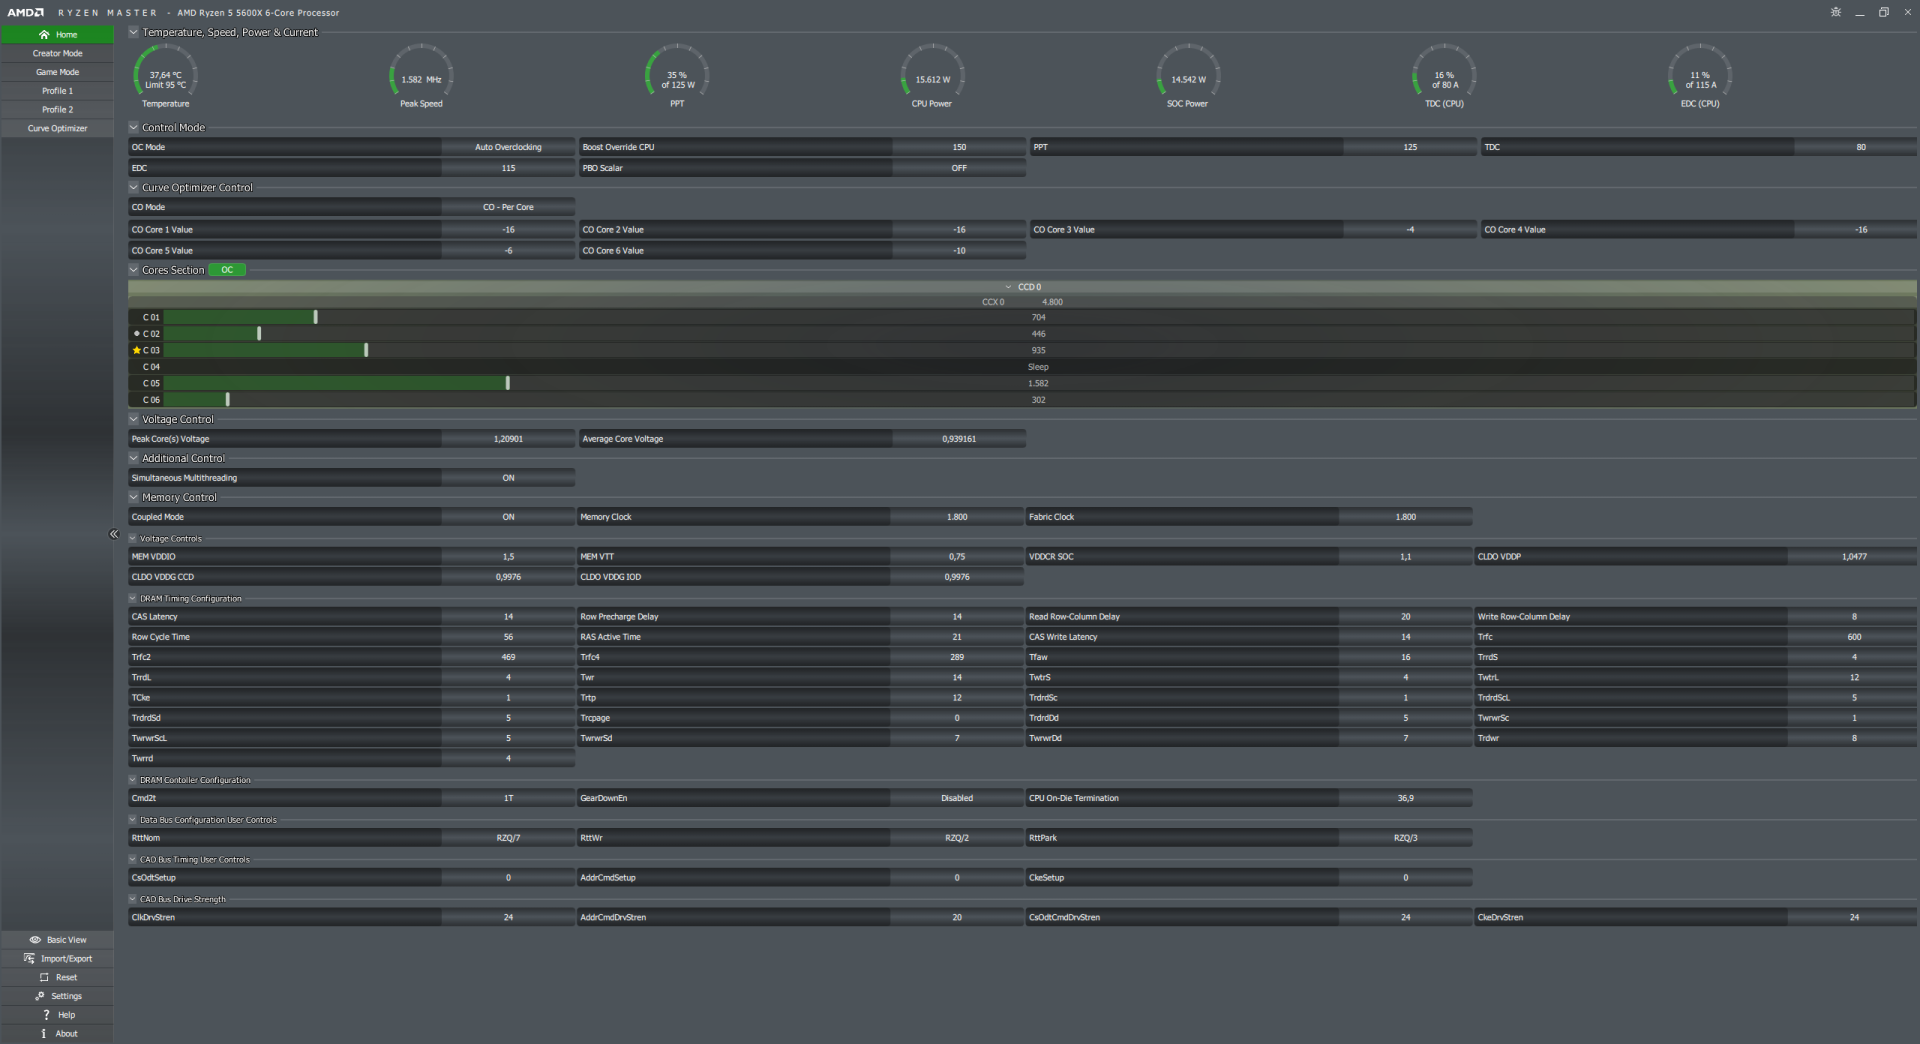Switch to Creator Mode profile
The width and height of the screenshot is (1920, 1044).
(x=57, y=53)
